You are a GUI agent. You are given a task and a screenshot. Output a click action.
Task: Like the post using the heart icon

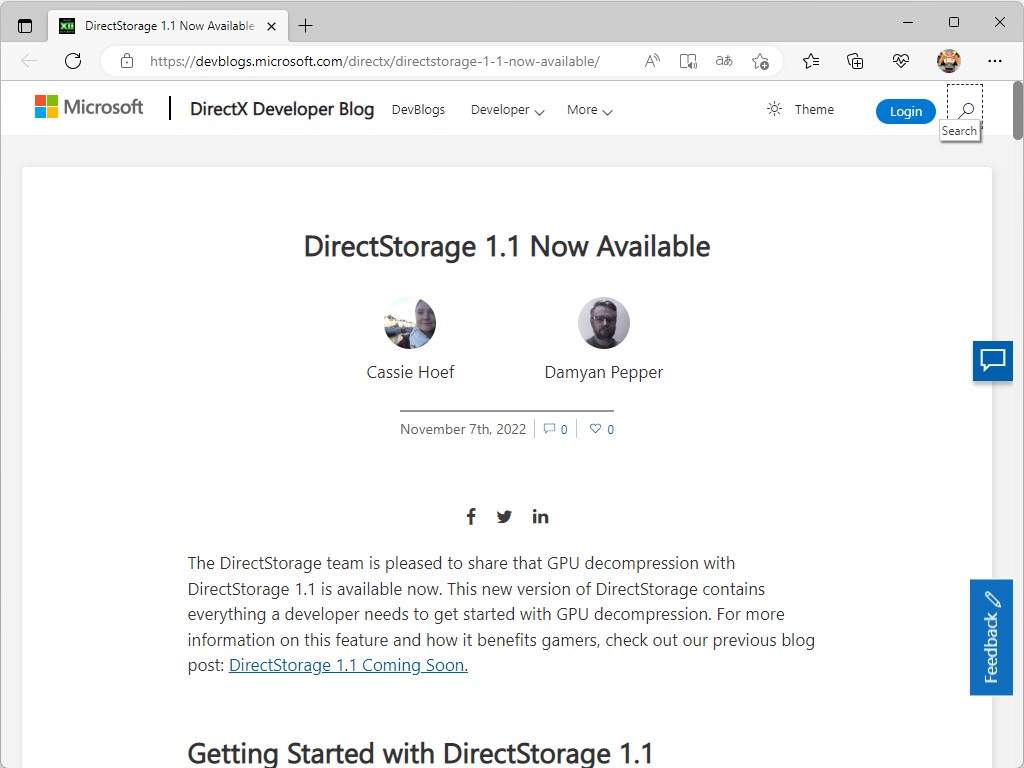pyautogui.click(x=597, y=428)
